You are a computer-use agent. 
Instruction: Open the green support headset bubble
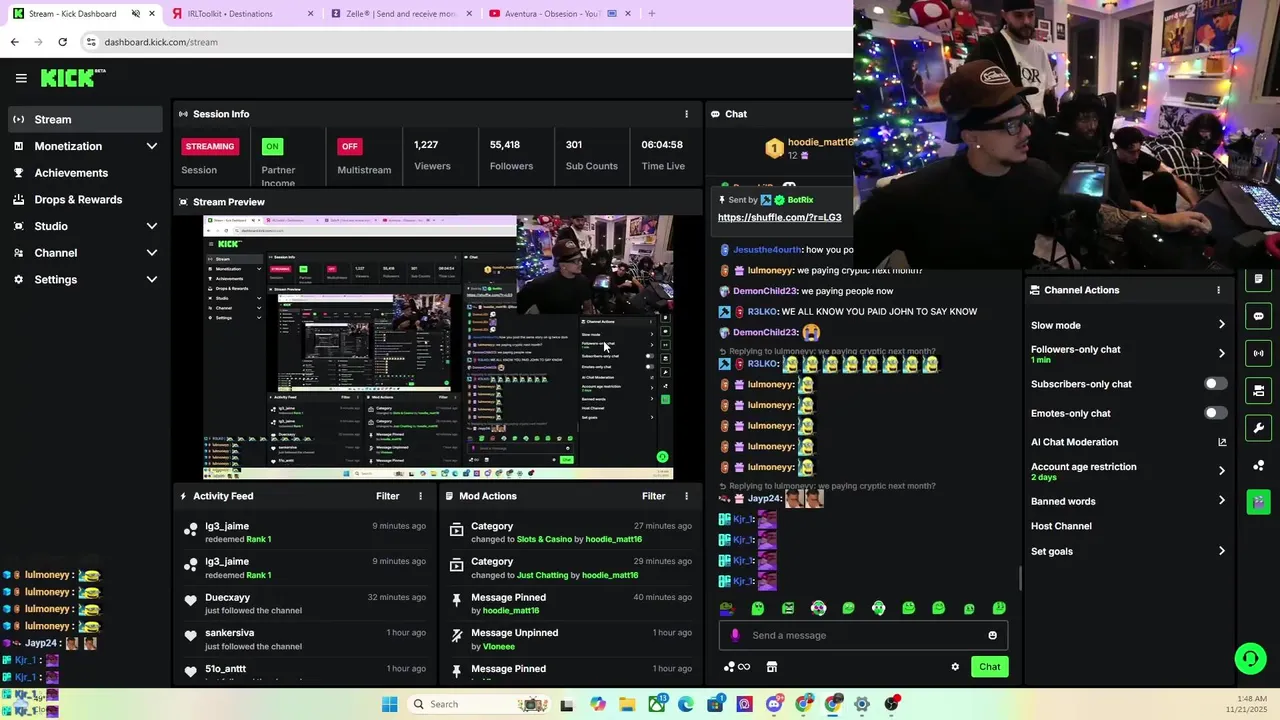pos(1250,658)
